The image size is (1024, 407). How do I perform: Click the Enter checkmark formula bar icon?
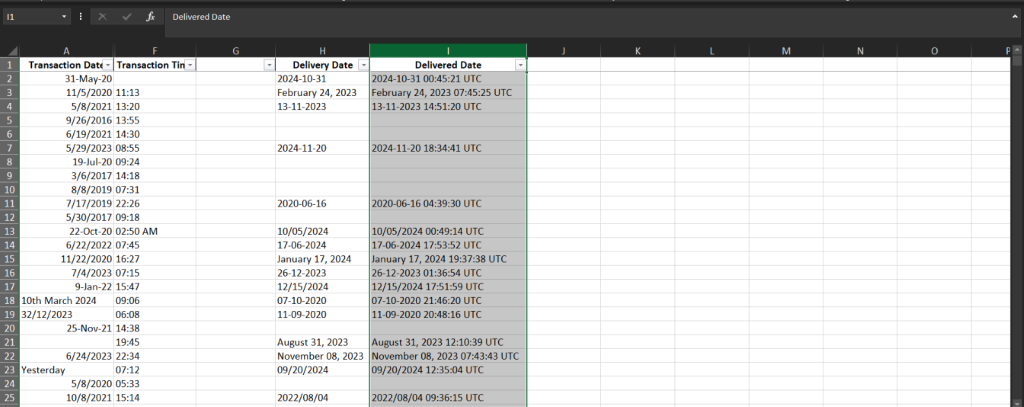pos(127,17)
